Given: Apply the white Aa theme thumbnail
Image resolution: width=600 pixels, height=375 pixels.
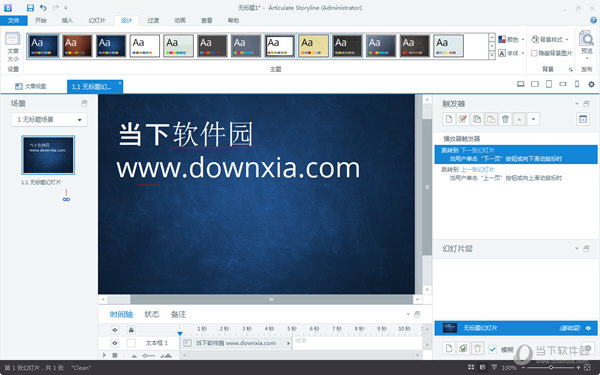Looking at the screenshot, I should coord(145,46).
